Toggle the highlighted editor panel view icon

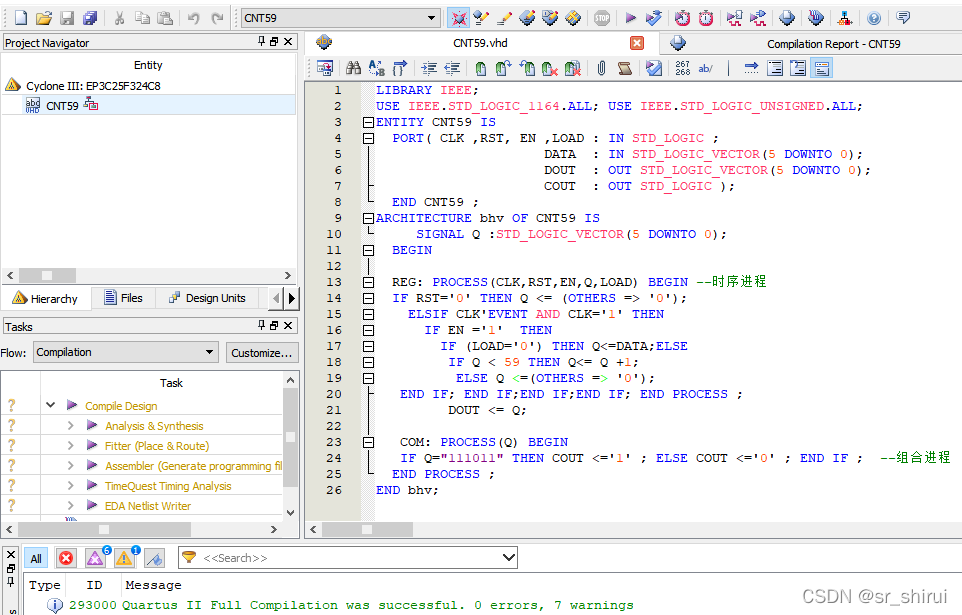(821, 68)
